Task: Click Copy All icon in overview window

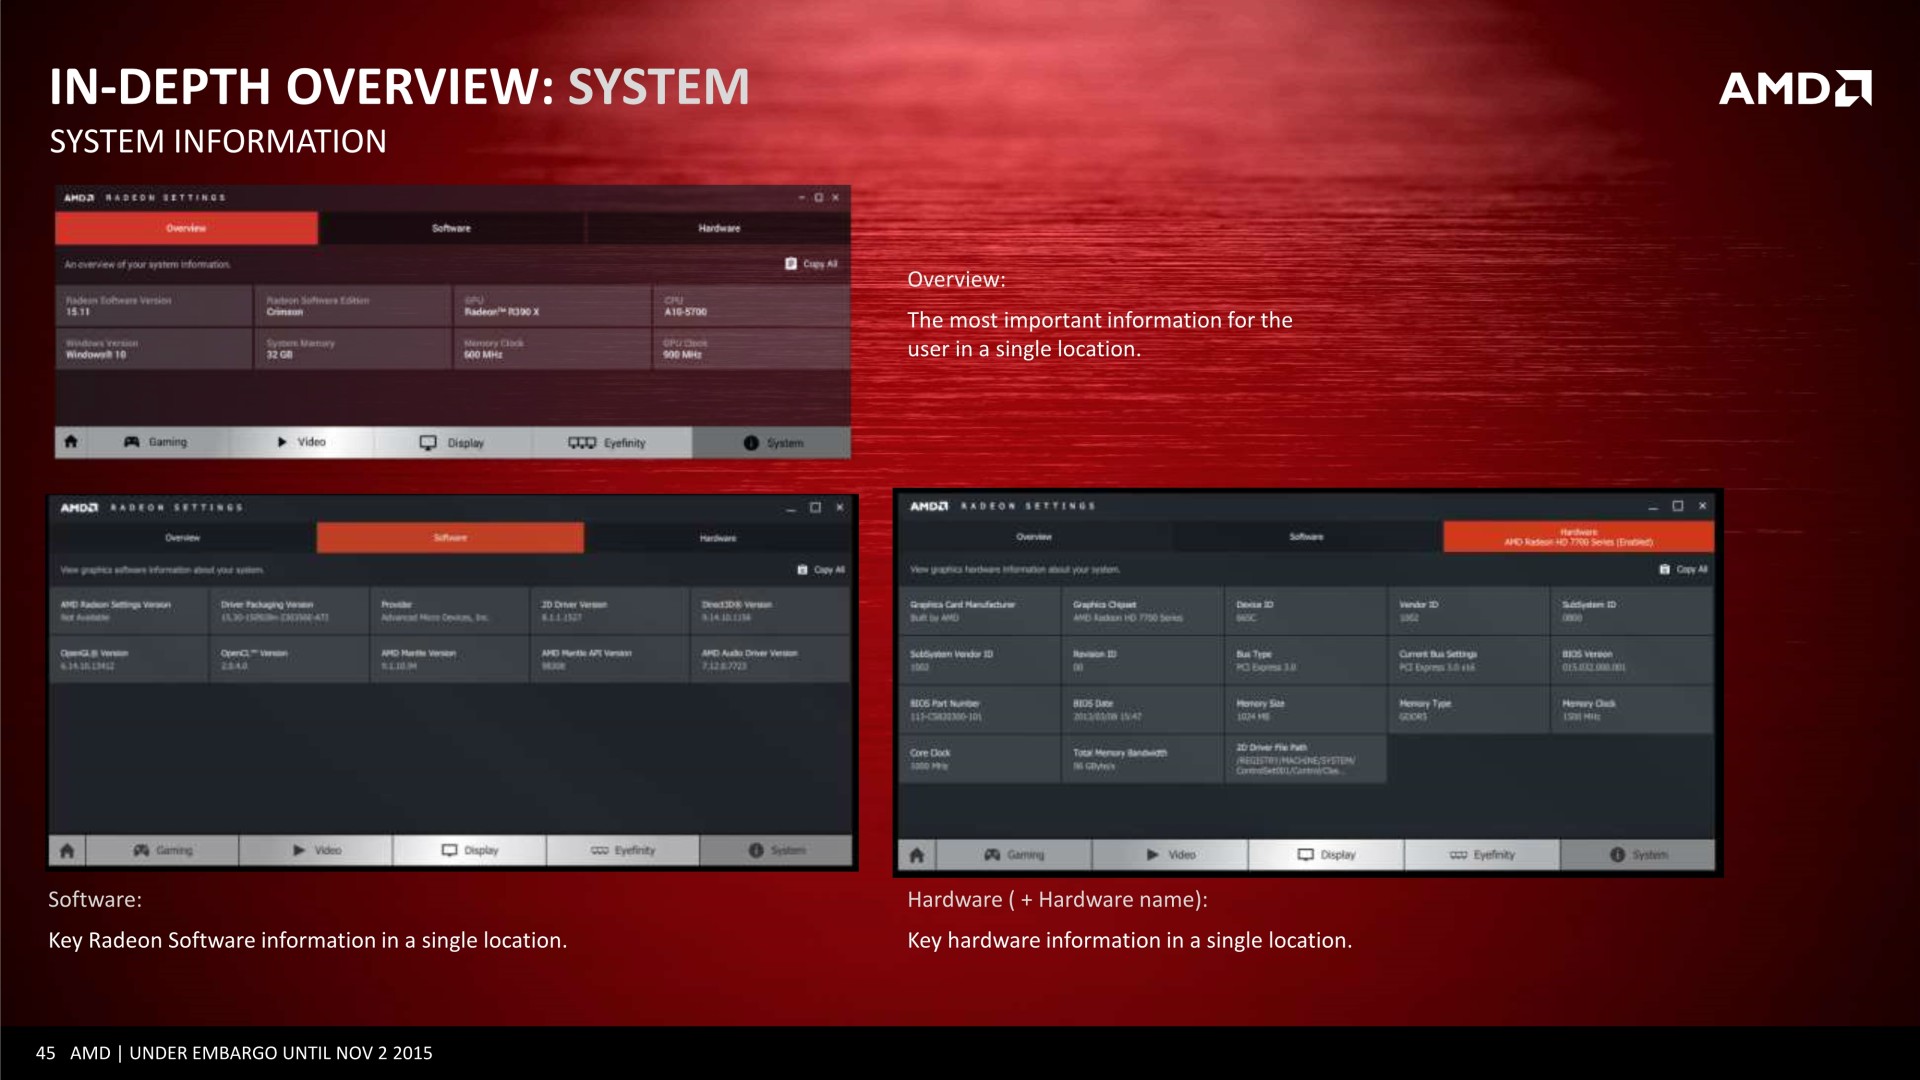Action: [x=791, y=264]
